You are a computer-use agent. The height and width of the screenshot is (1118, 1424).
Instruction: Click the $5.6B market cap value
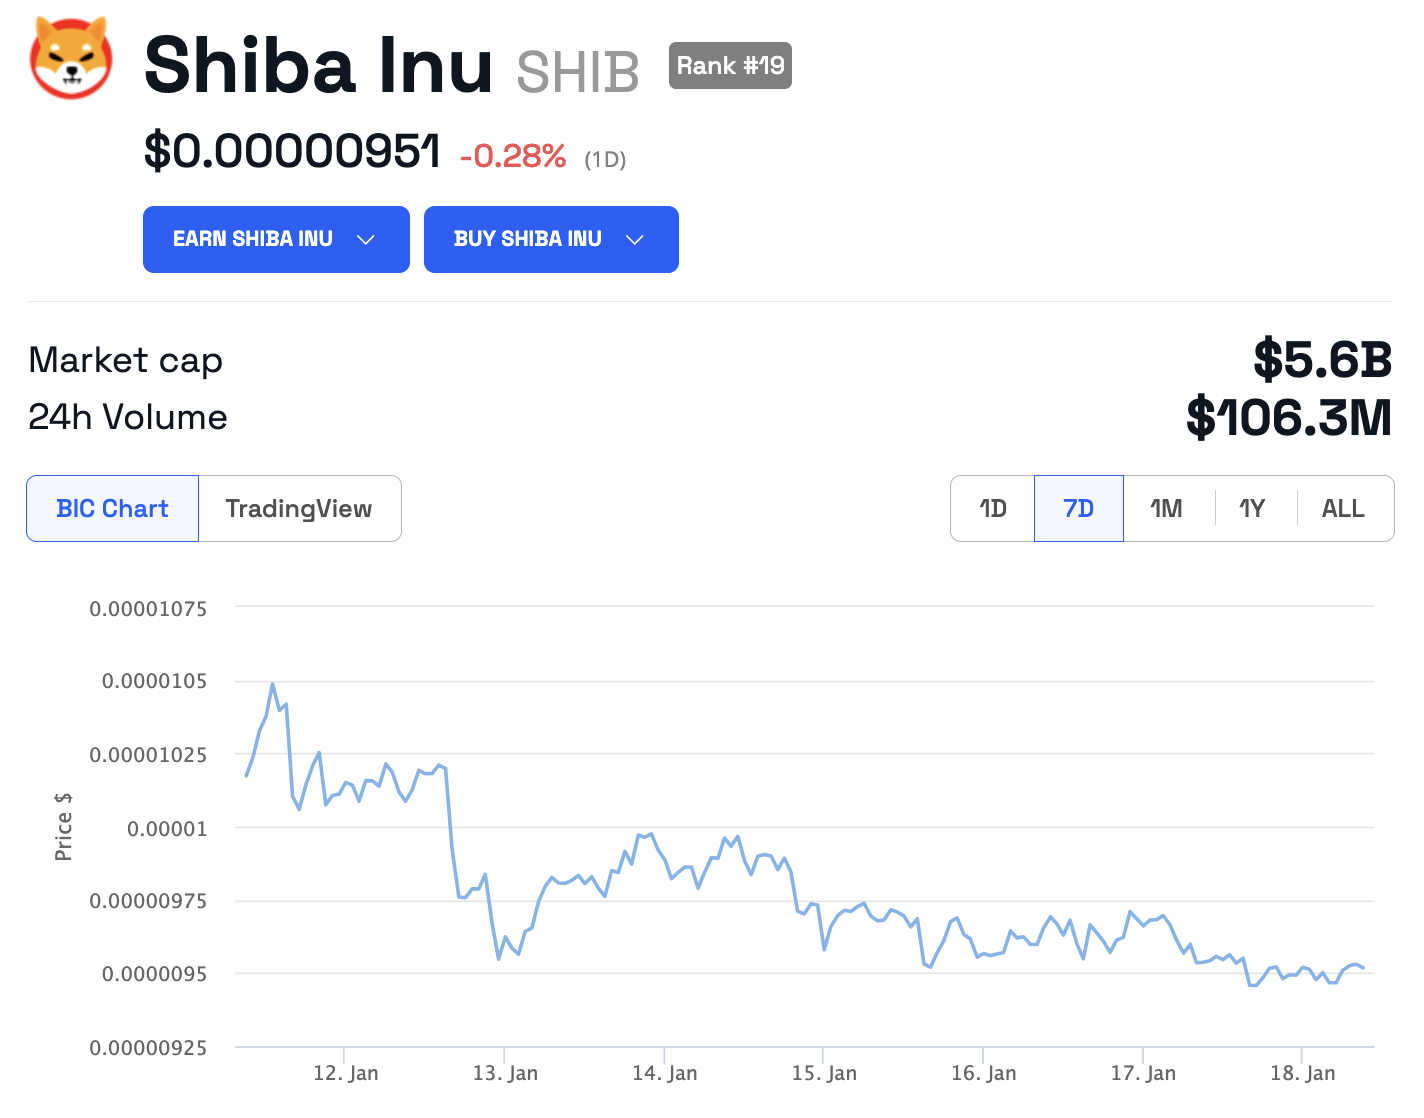point(1322,360)
